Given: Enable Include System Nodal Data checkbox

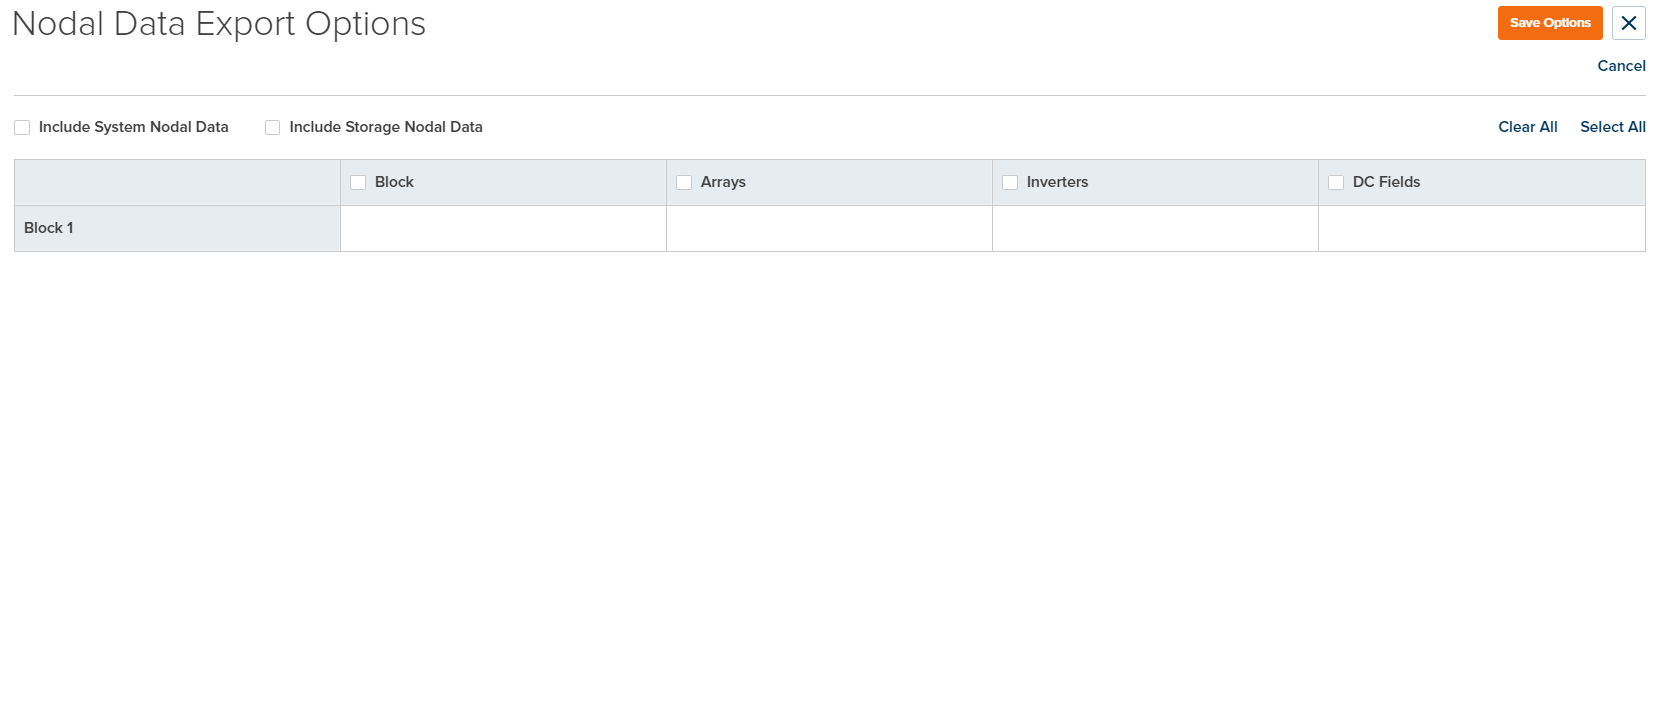Looking at the screenshot, I should pos(22,128).
